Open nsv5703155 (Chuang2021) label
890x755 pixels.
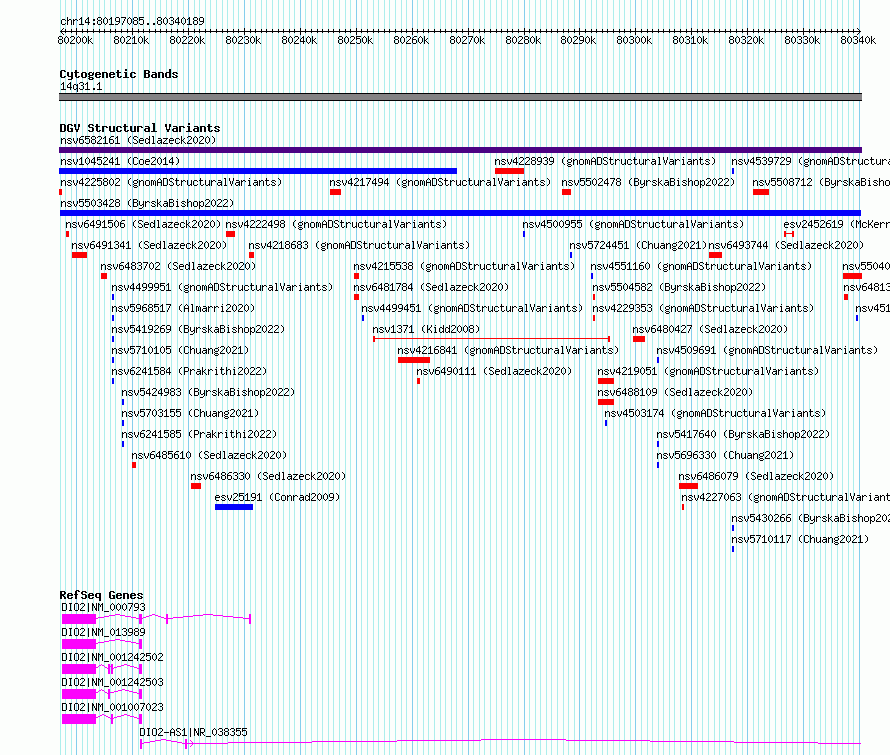click(x=190, y=413)
